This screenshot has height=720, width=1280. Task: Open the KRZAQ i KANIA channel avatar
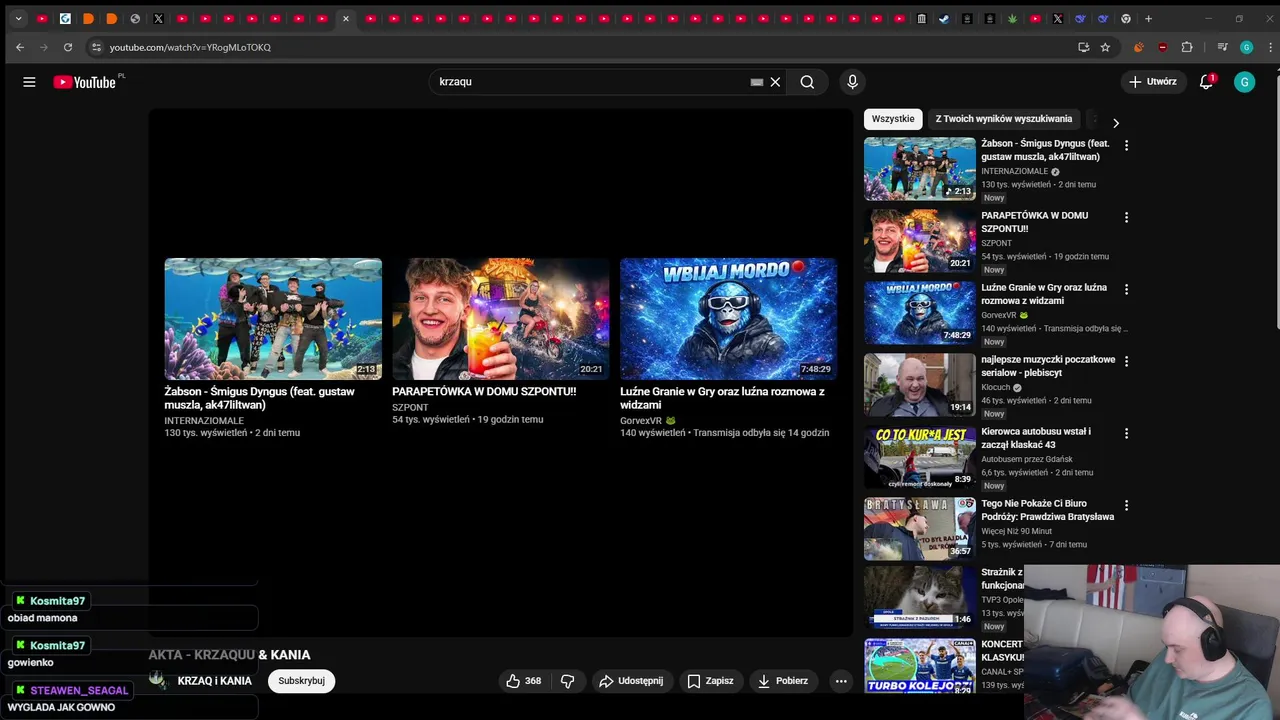click(157, 680)
